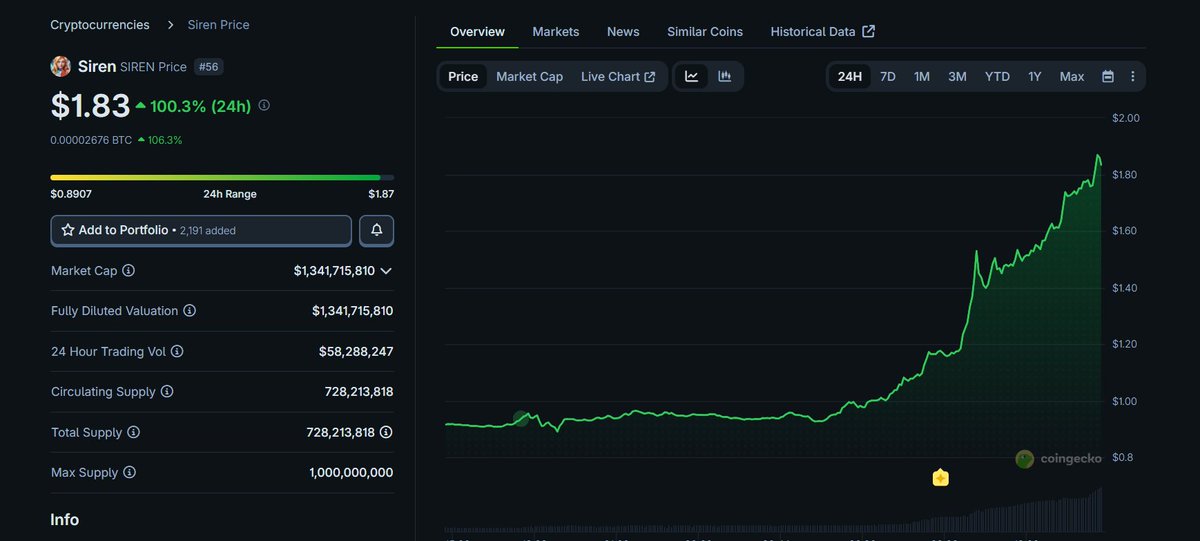This screenshot has height=541, width=1200.
Task: Open the Similar Coins tab
Action: point(705,32)
